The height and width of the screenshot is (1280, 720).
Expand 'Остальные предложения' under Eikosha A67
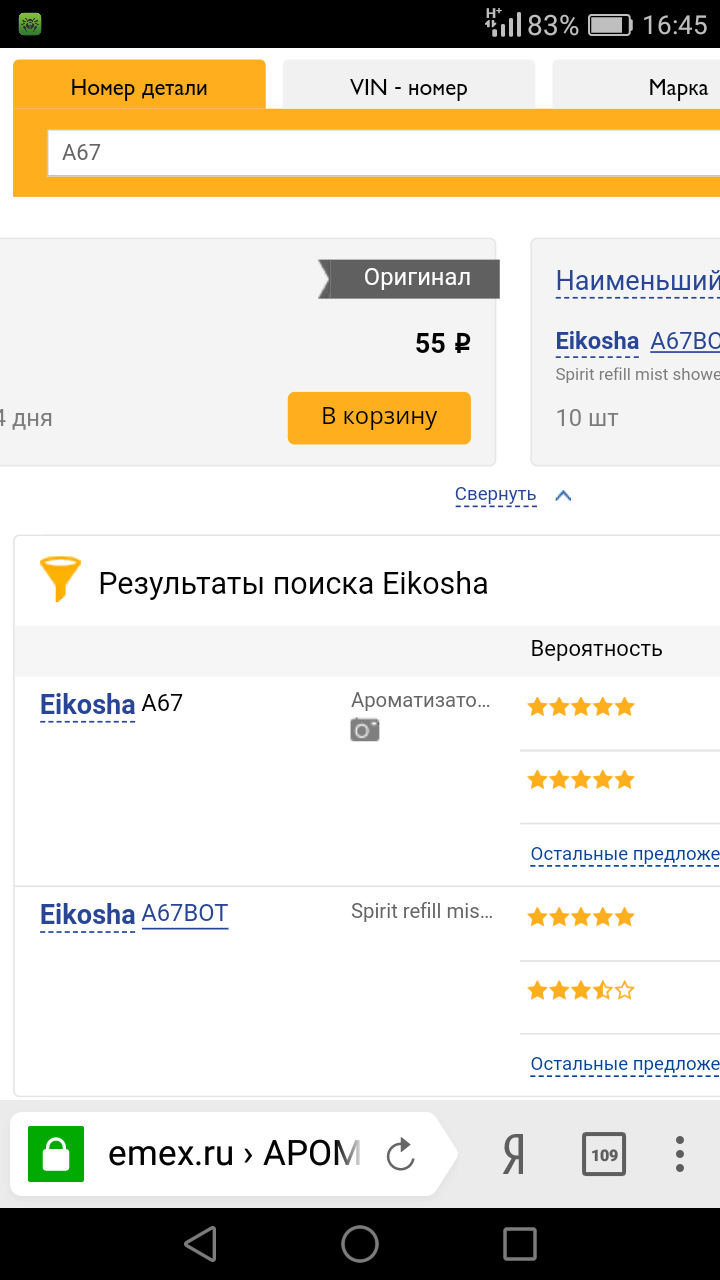point(624,854)
